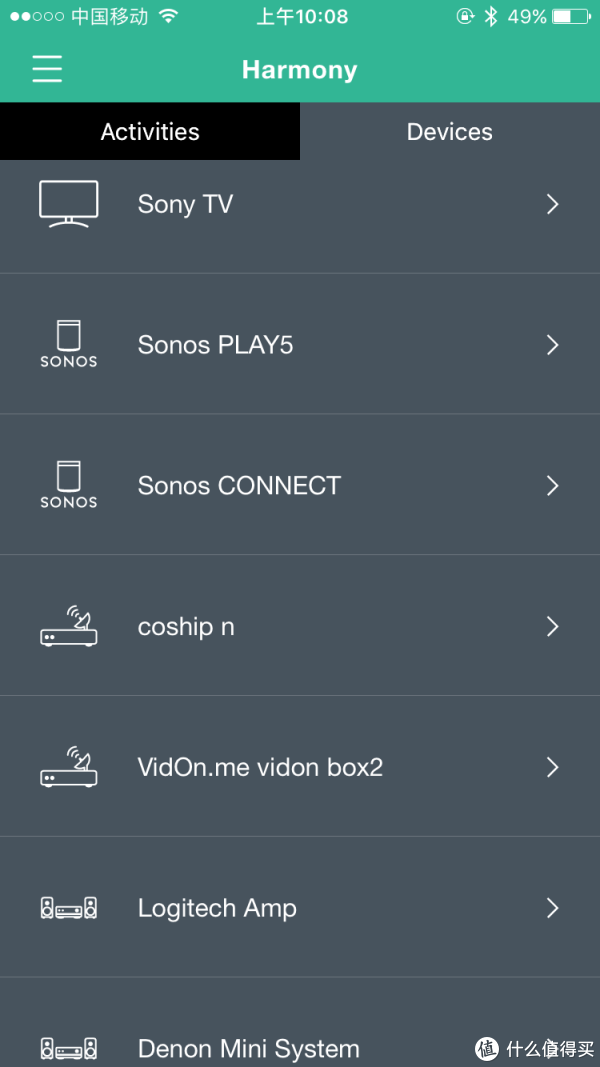The width and height of the screenshot is (600, 1067).
Task: Open Logitech Amp chevron arrow
Action: click(552, 908)
